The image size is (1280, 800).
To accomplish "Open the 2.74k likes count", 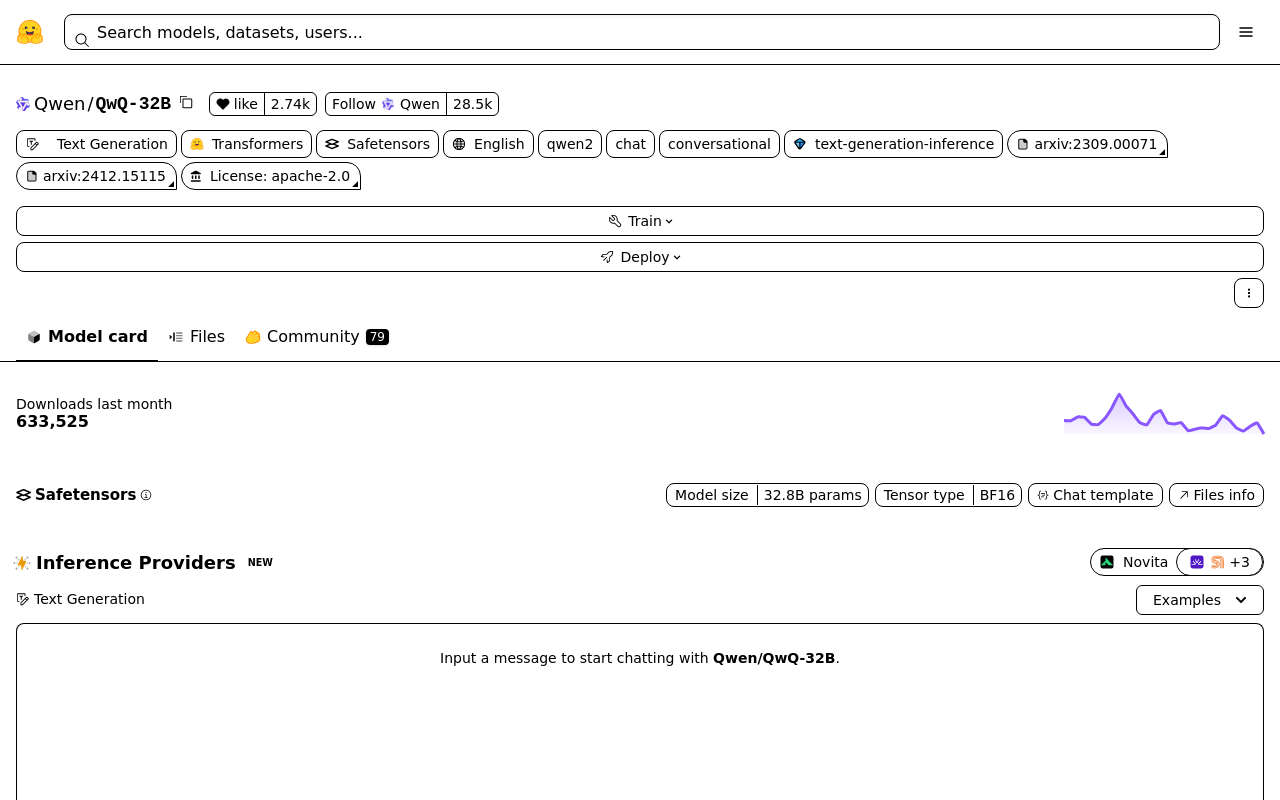I will (x=290, y=104).
